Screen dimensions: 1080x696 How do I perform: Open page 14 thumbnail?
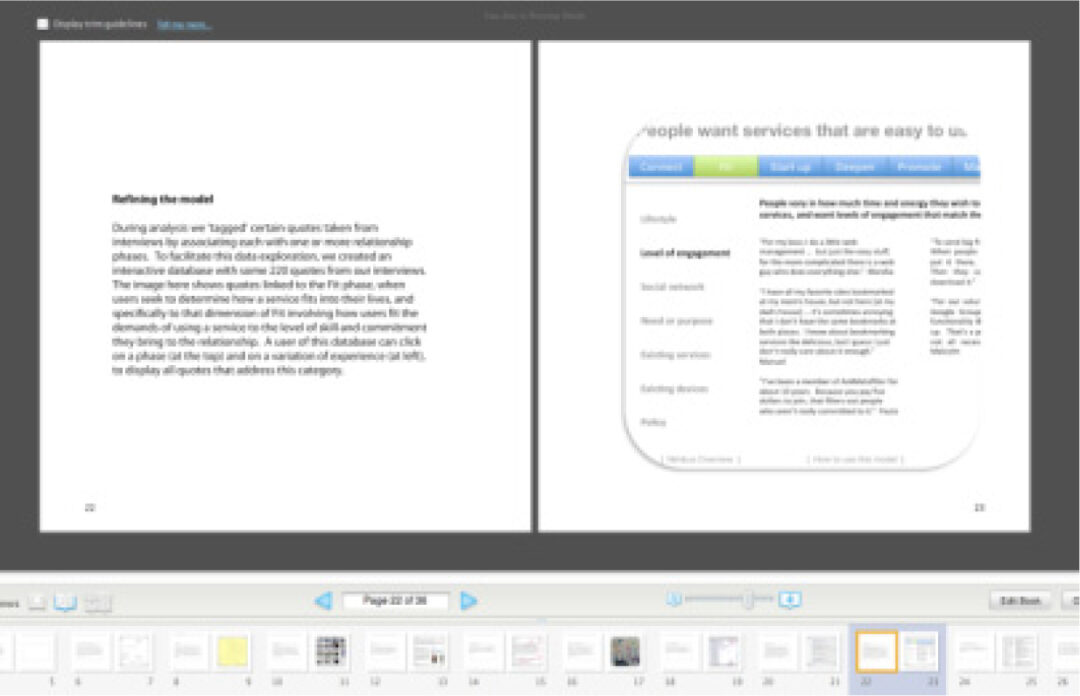(x=482, y=651)
